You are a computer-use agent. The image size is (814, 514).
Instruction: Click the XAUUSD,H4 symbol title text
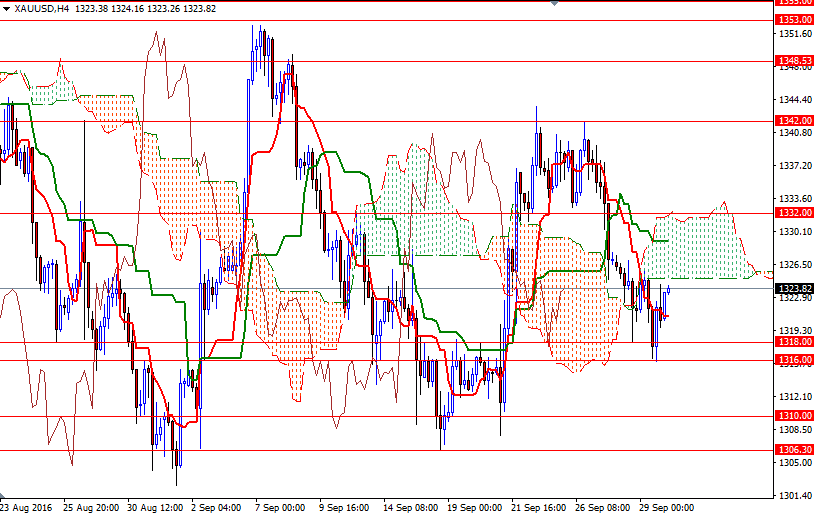pyautogui.click(x=35, y=8)
